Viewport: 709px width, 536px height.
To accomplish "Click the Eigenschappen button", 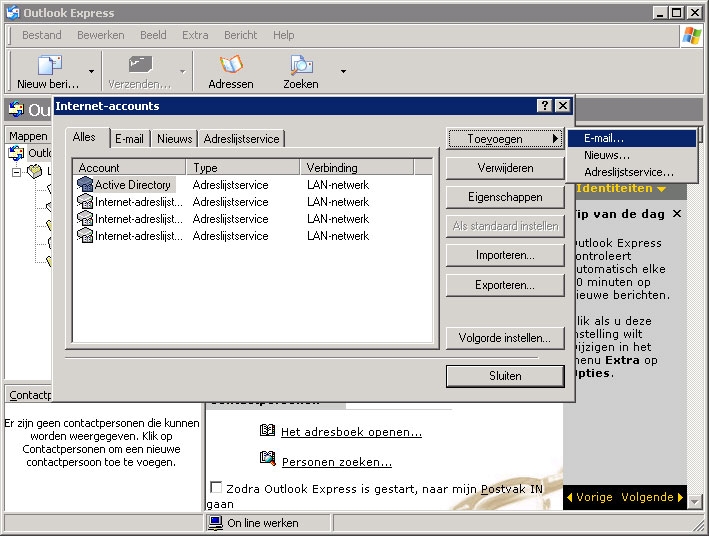I will [505, 197].
